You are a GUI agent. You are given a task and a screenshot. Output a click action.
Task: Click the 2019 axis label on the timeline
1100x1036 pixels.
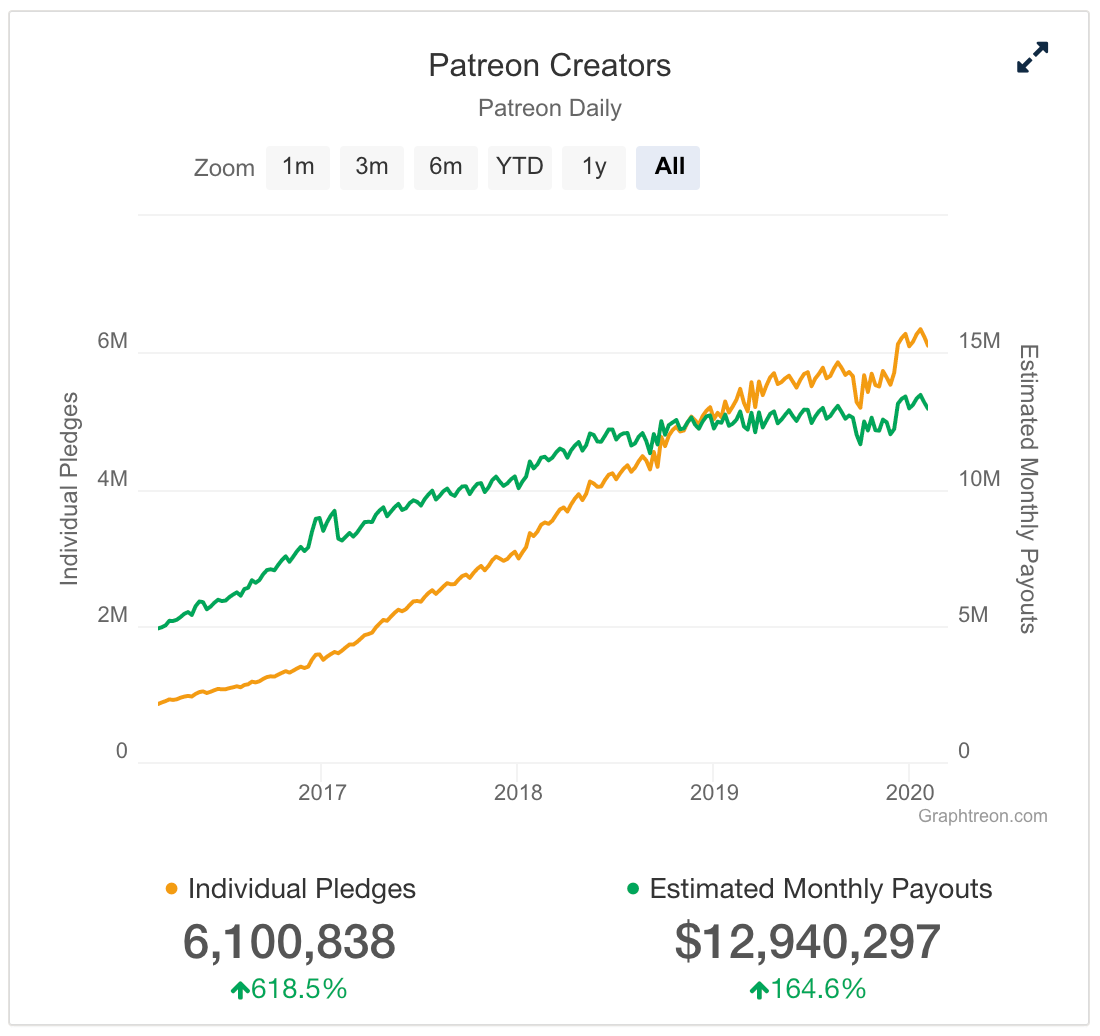pos(712,791)
